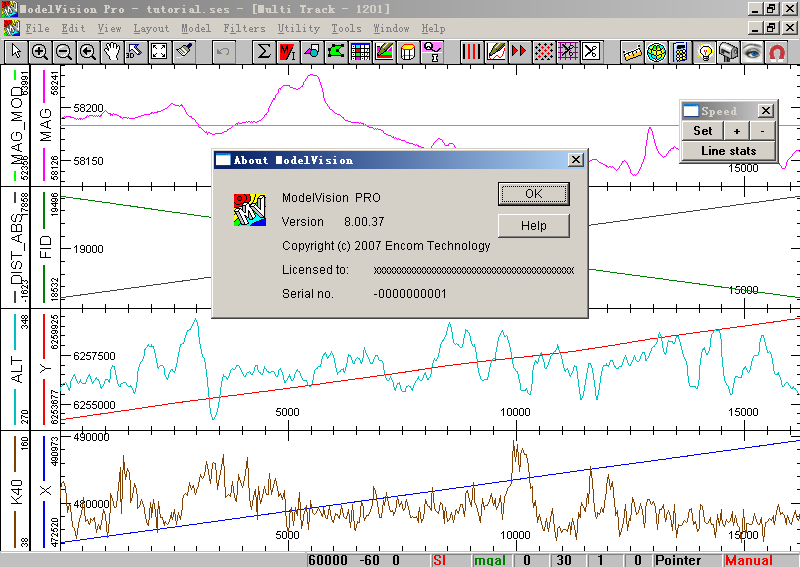
Task: Activate the zoom out magnifier
Action: point(64,52)
